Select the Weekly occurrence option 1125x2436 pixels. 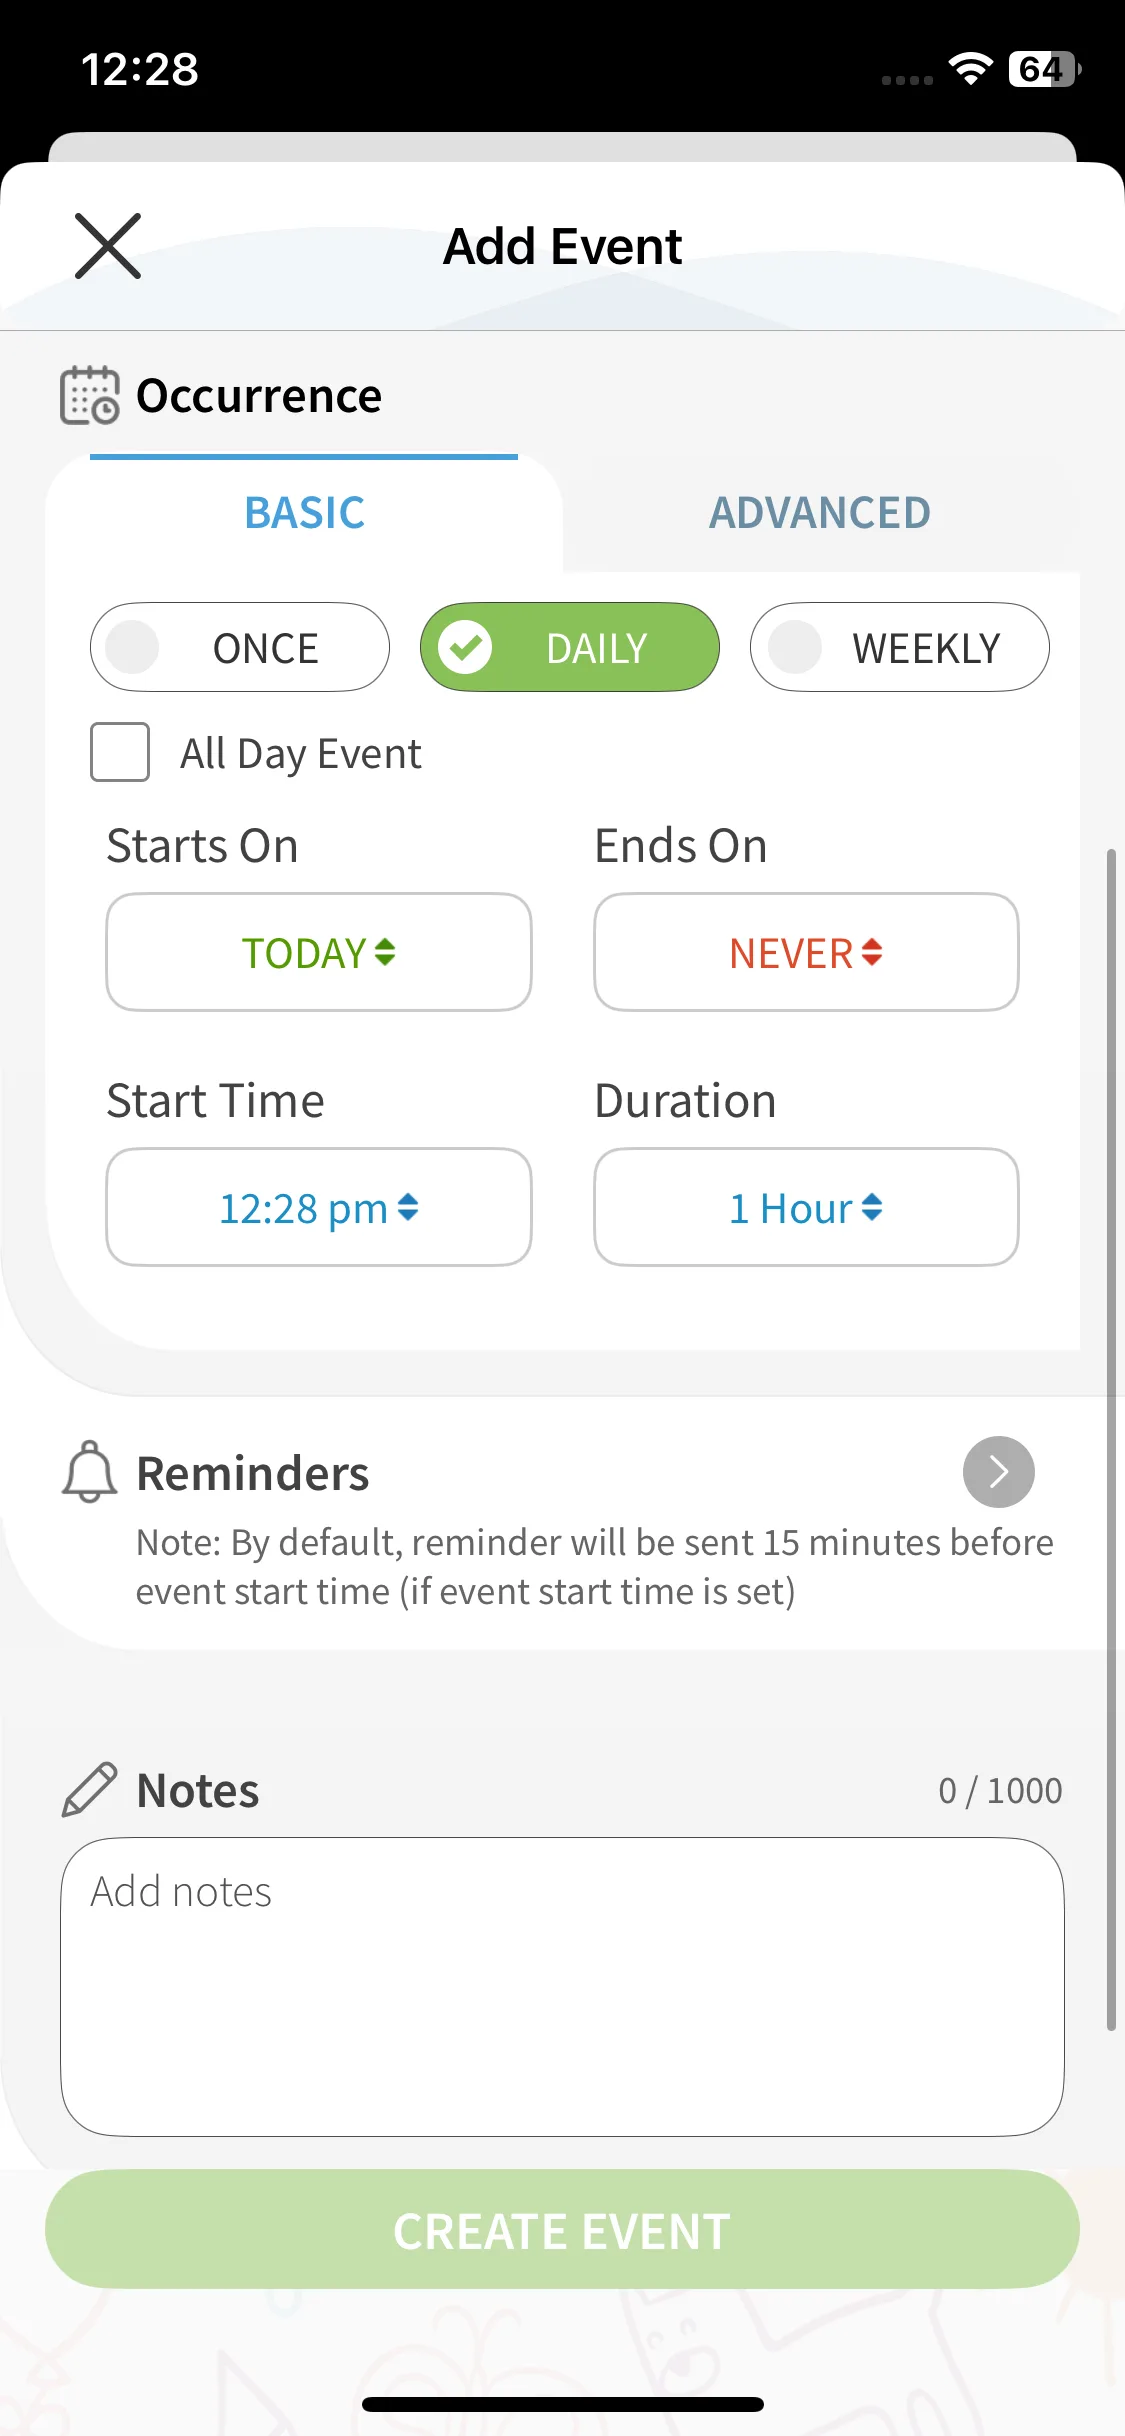tap(900, 648)
